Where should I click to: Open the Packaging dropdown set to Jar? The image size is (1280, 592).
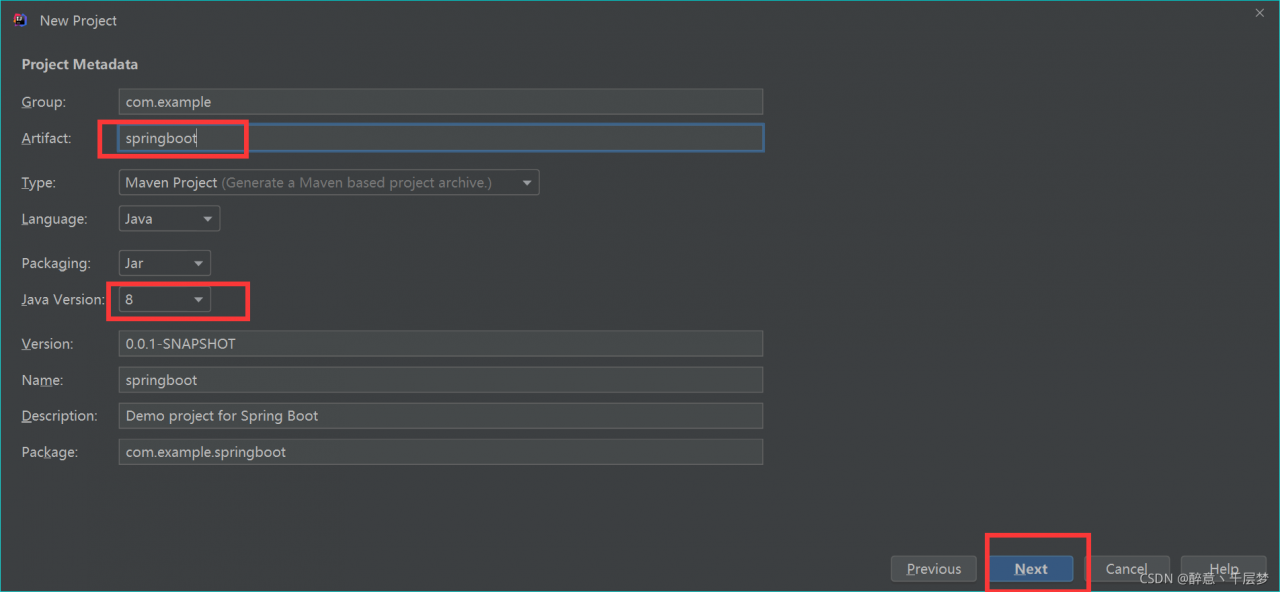164,264
